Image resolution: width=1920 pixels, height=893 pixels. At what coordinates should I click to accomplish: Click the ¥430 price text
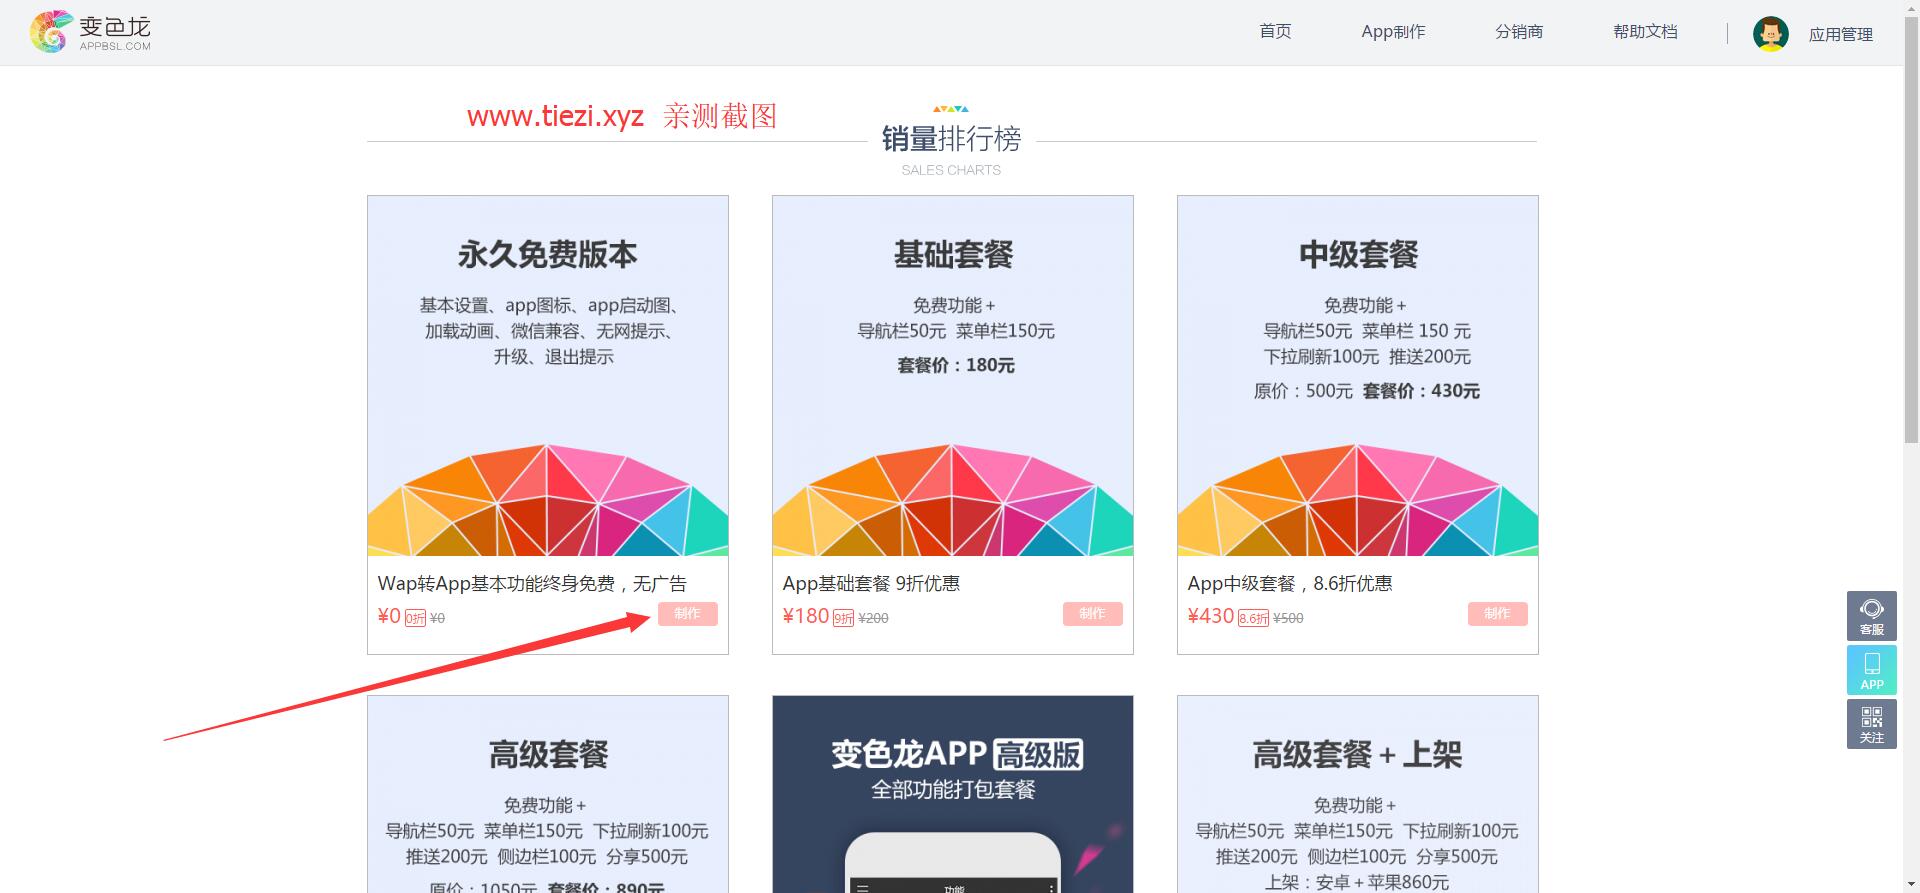[1211, 616]
